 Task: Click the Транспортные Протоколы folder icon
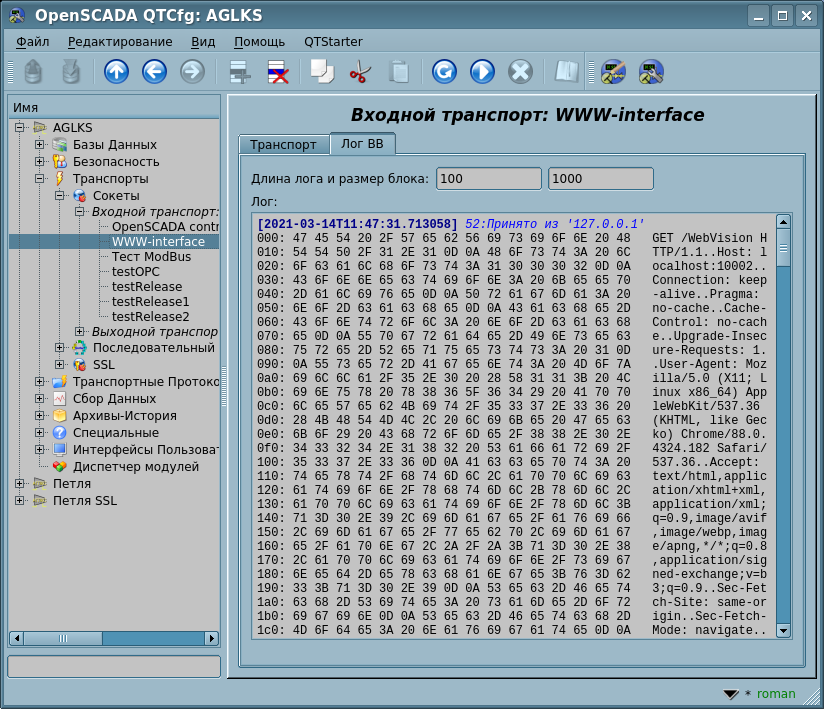[x=60, y=382]
